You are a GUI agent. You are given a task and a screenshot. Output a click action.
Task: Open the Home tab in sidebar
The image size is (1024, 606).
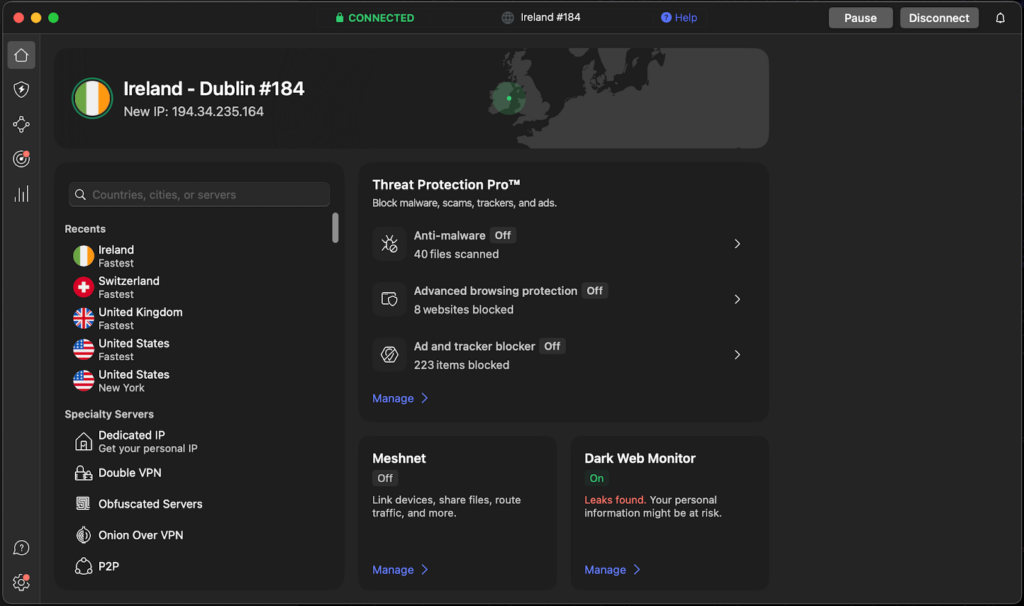tap(22, 56)
